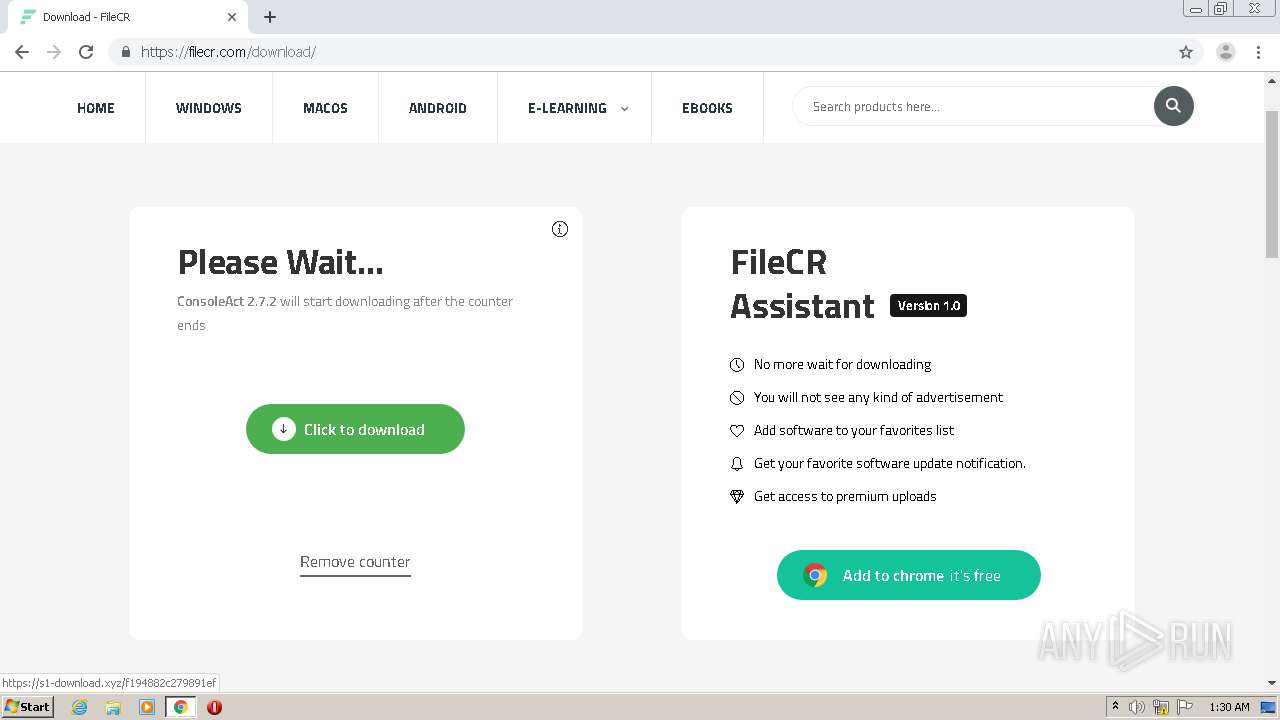
Task: Open the Windows Start menu
Action: 28,707
